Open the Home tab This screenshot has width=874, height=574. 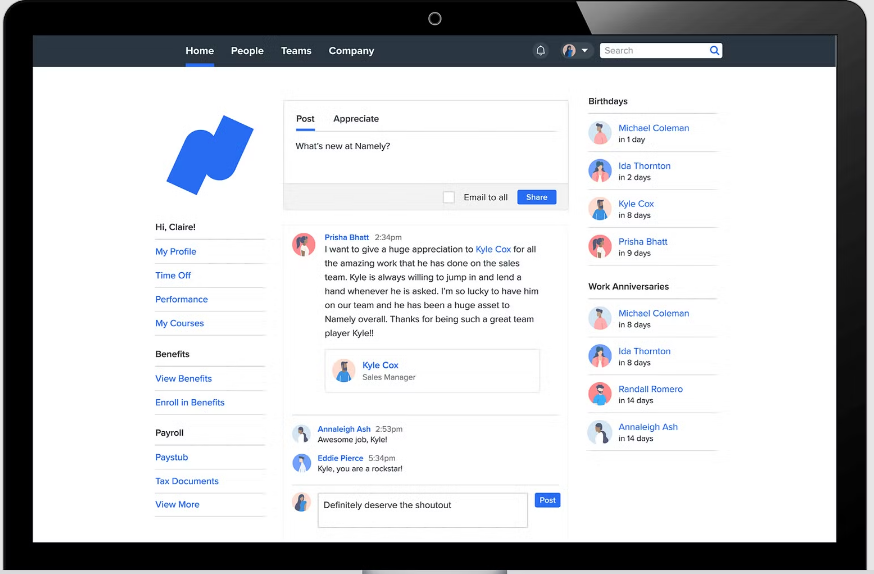point(200,51)
